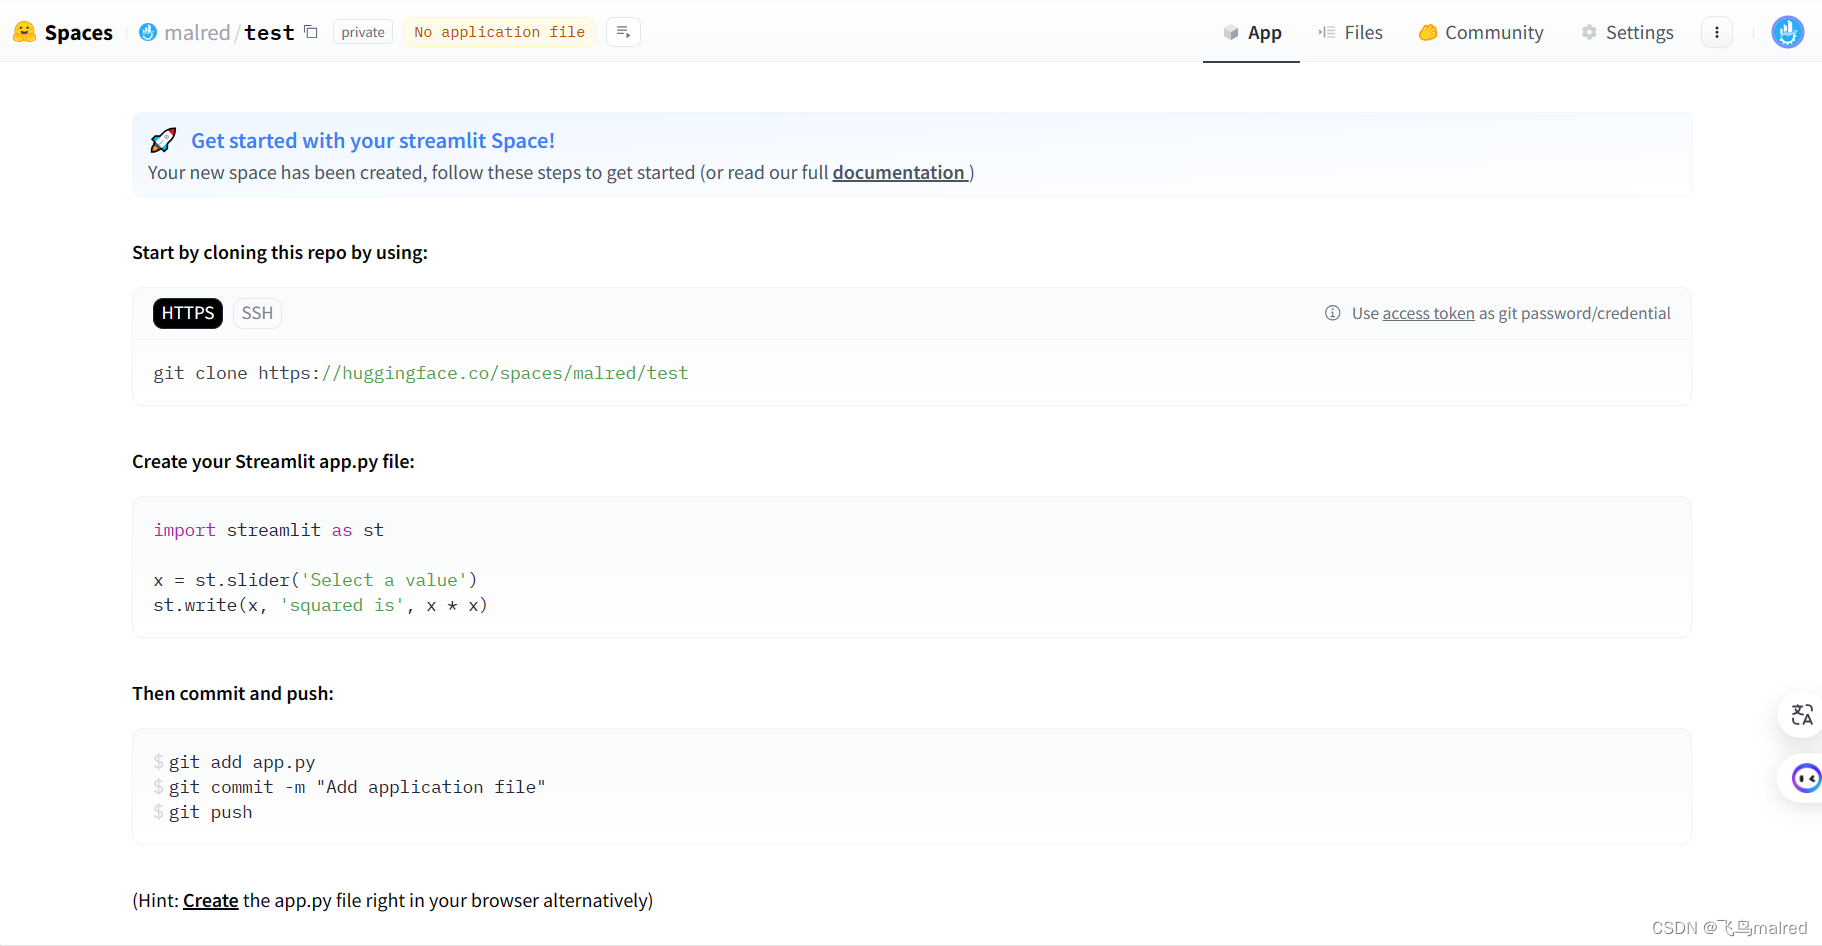Image resolution: width=1822 pixels, height=946 pixels.
Task: Click the private visibility badge
Action: coord(363,32)
